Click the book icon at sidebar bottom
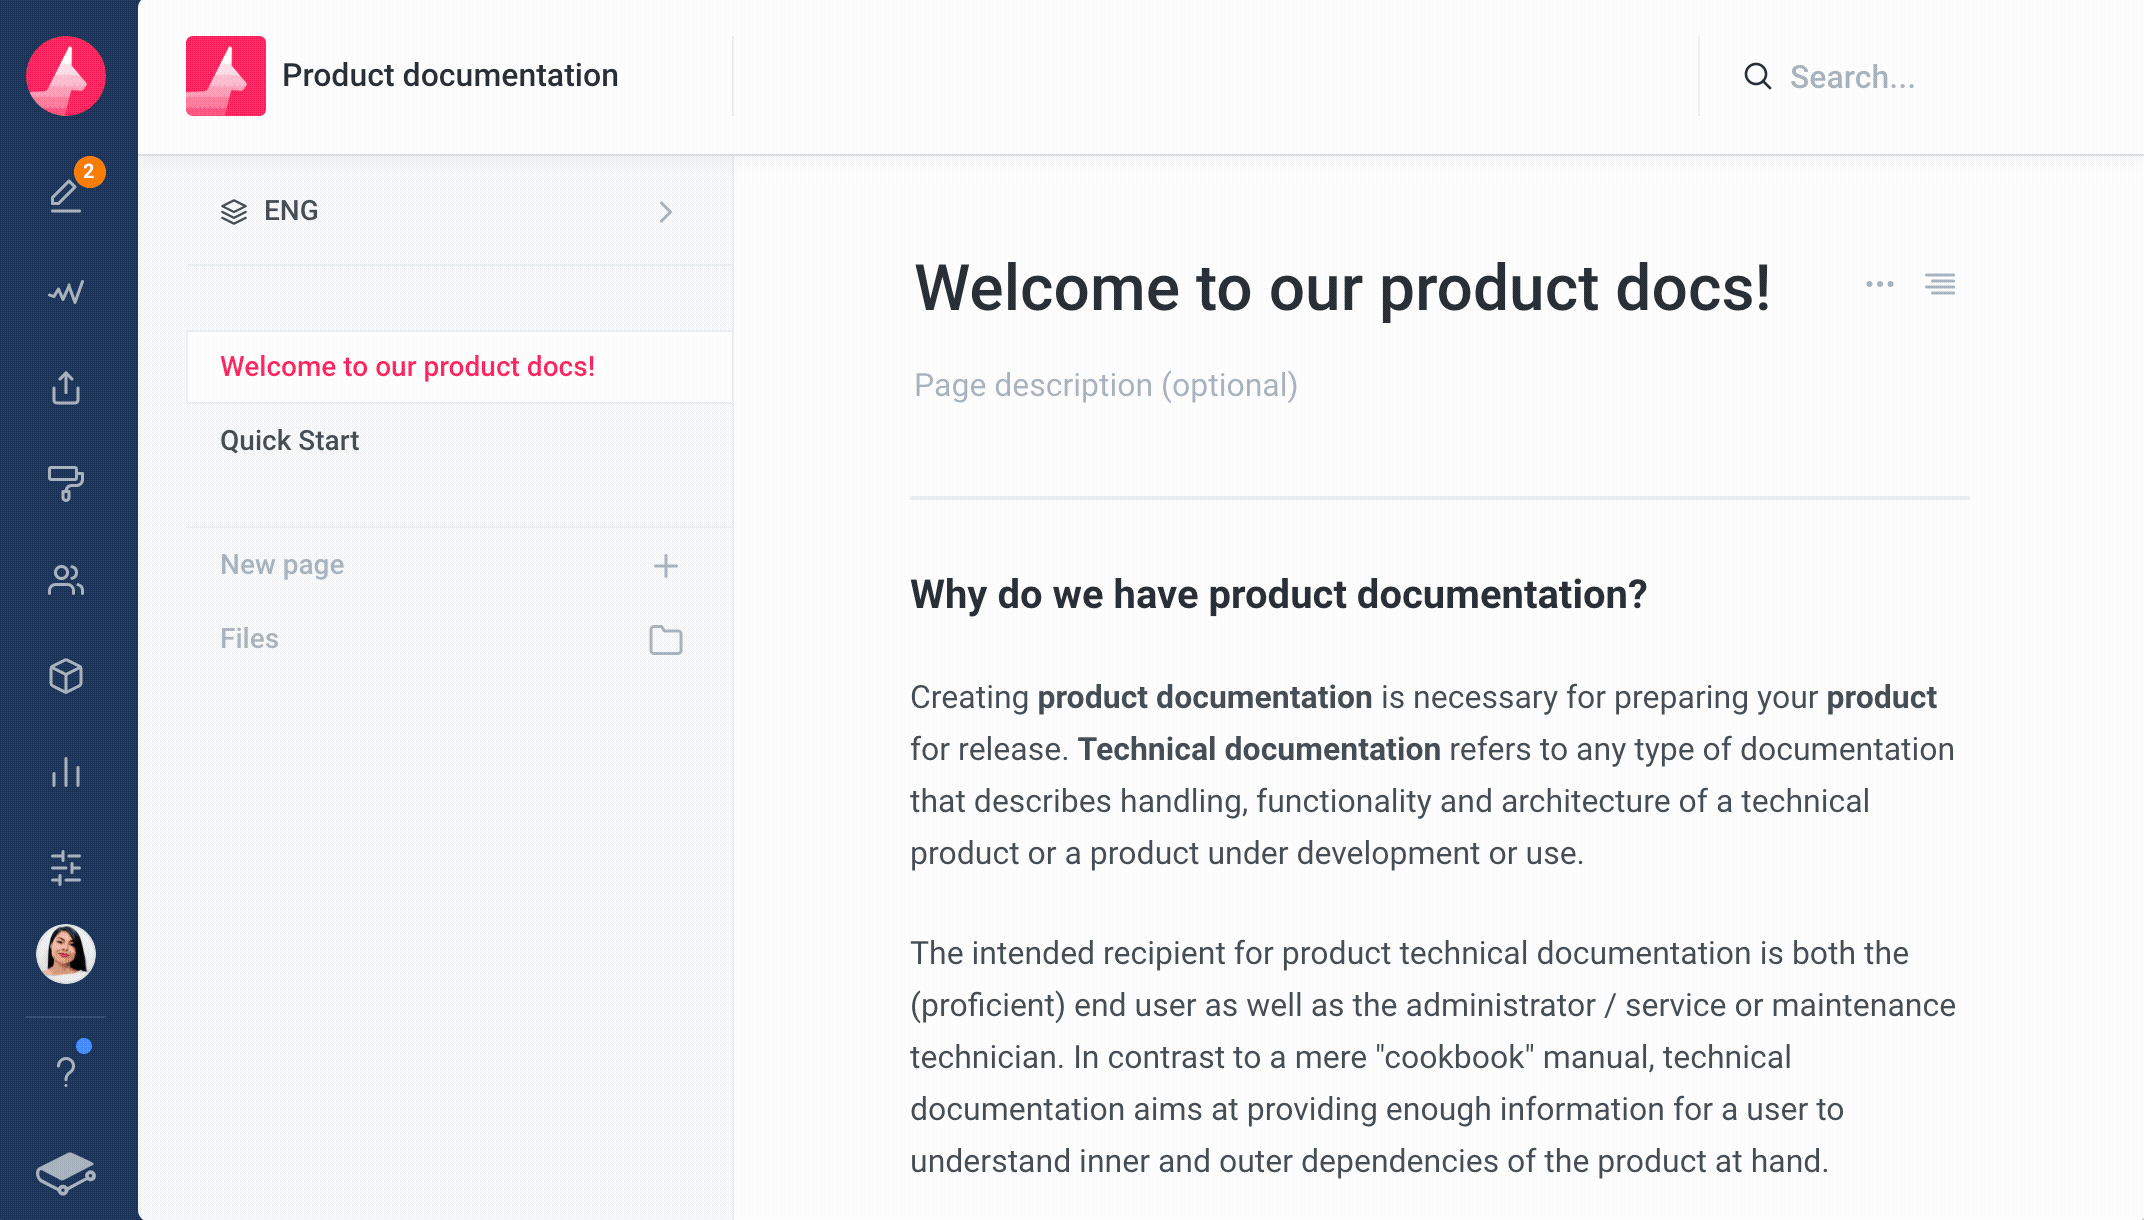The height and width of the screenshot is (1220, 2144). coord(66,1172)
